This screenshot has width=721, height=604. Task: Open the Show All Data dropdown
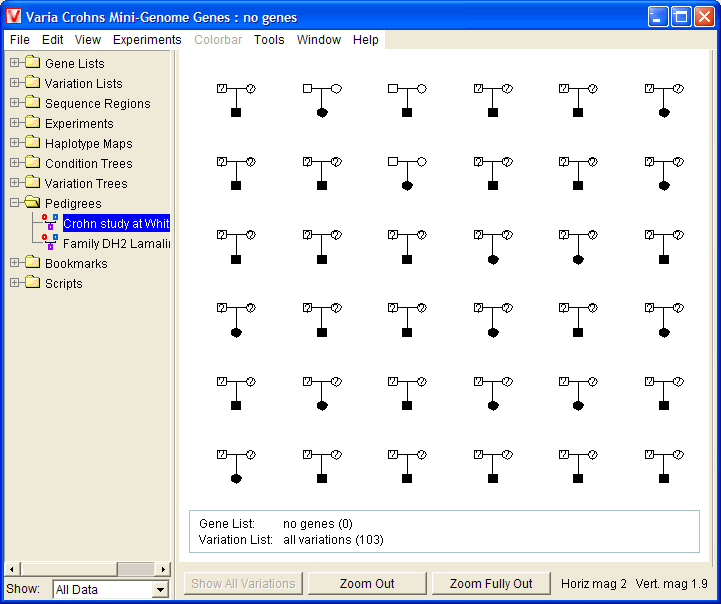[160, 590]
